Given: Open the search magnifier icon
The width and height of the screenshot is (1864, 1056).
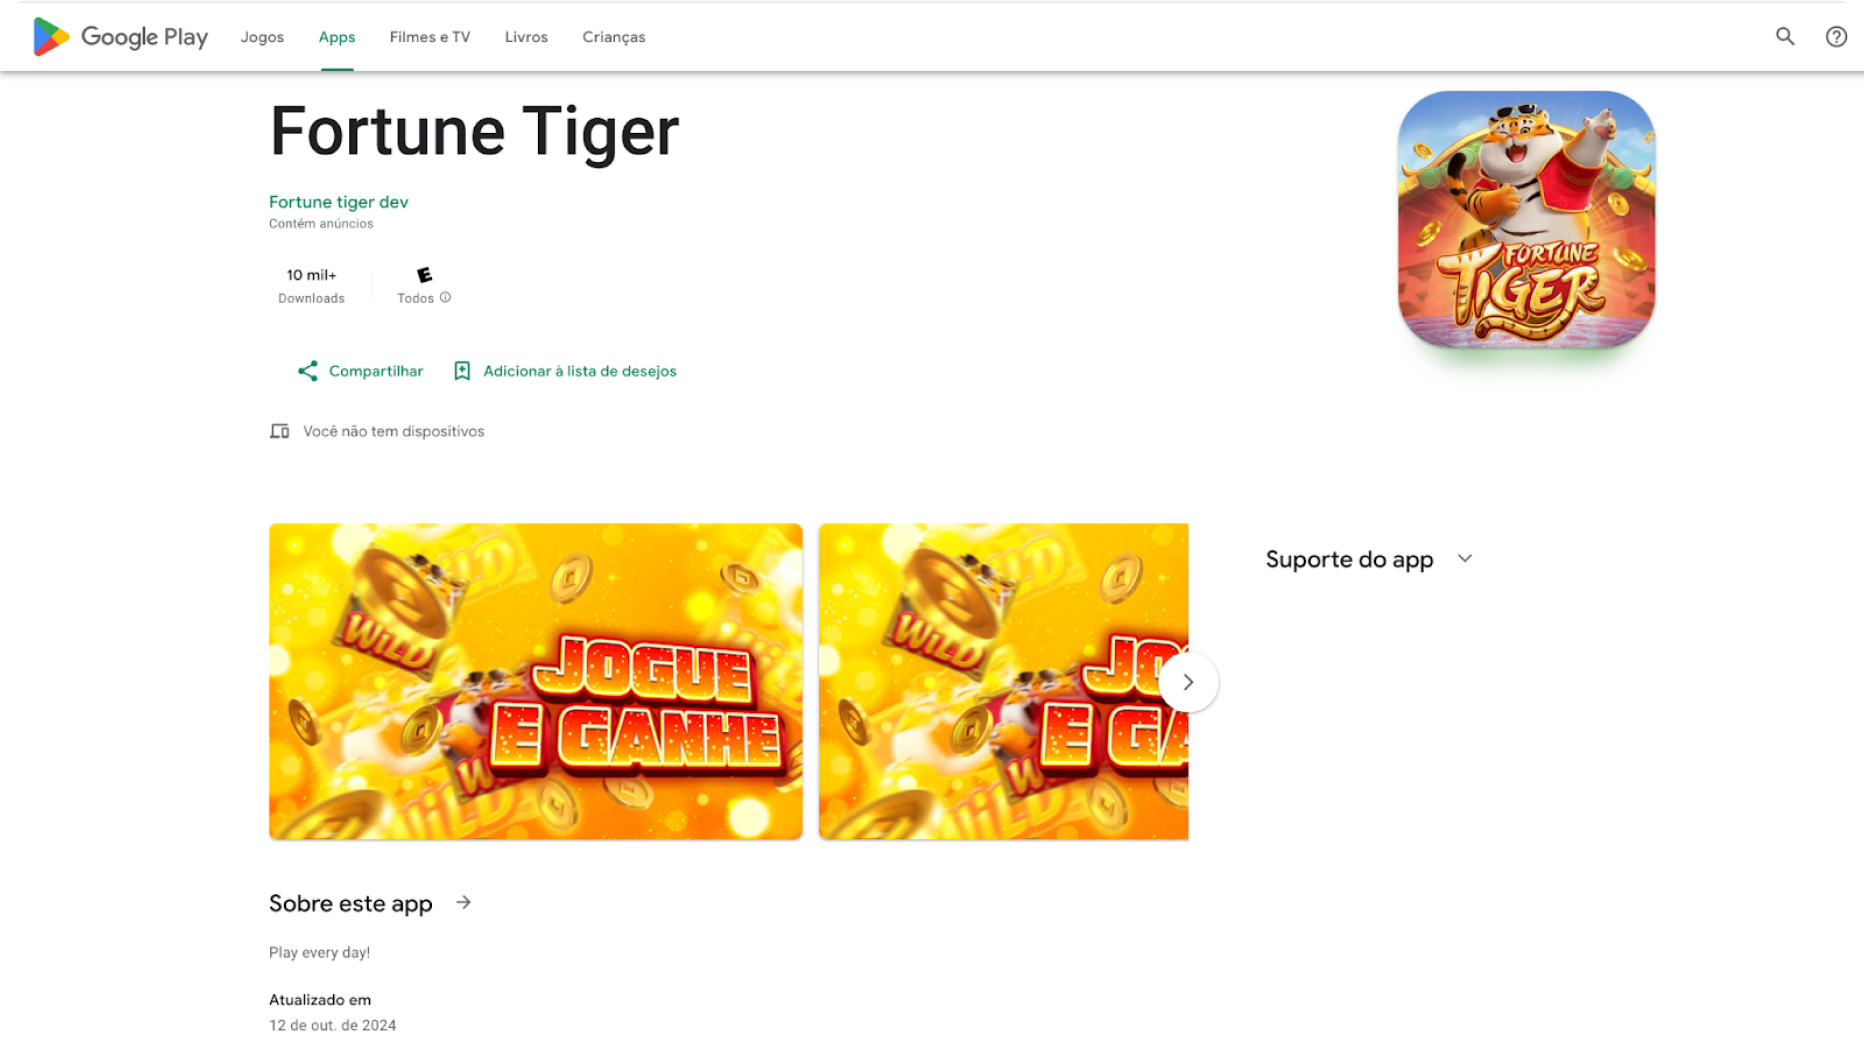Looking at the screenshot, I should click(1785, 37).
